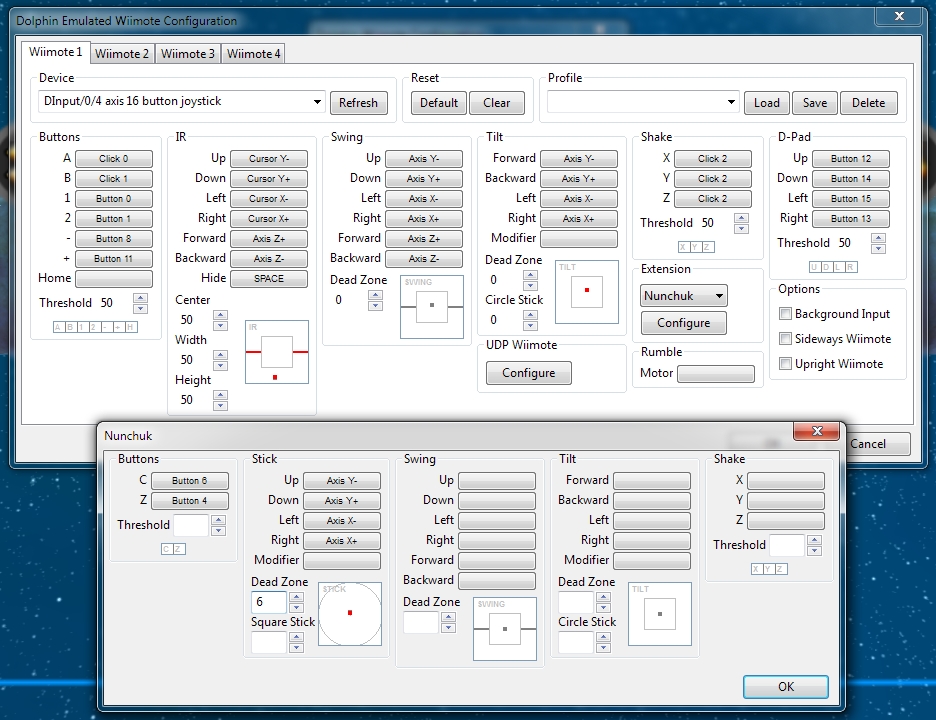Click the Refresh device button
Image resolution: width=936 pixels, height=720 pixels.
[358, 103]
